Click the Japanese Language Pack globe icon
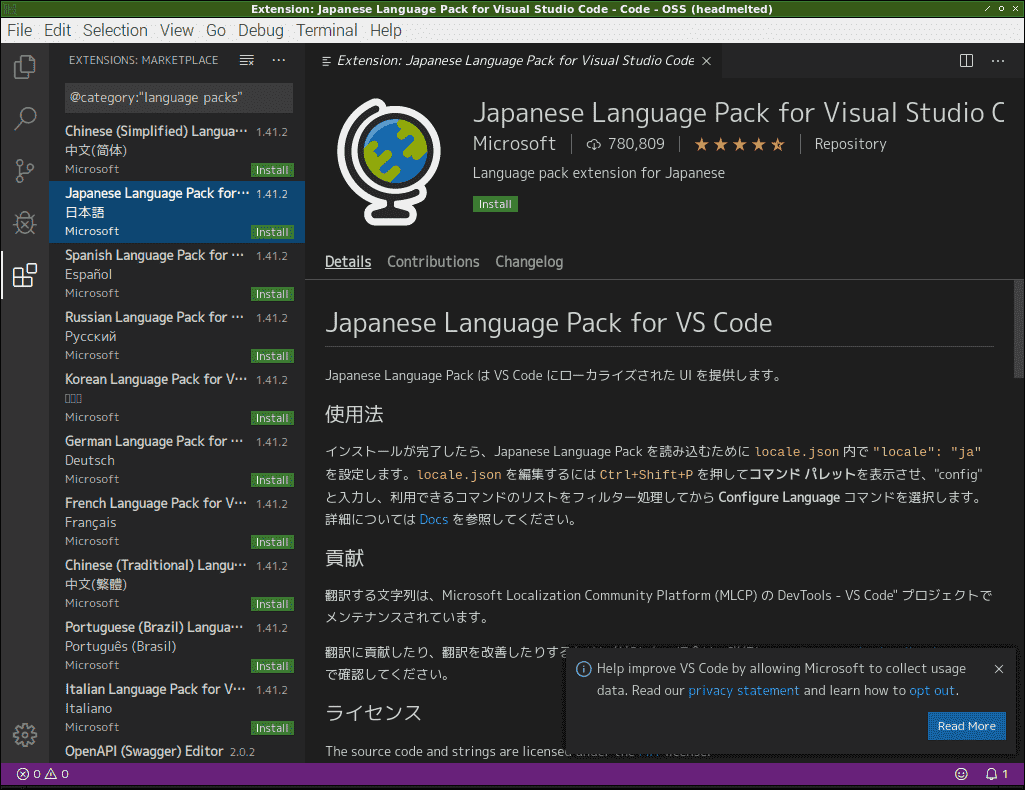The width and height of the screenshot is (1025, 790). tap(389, 162)
